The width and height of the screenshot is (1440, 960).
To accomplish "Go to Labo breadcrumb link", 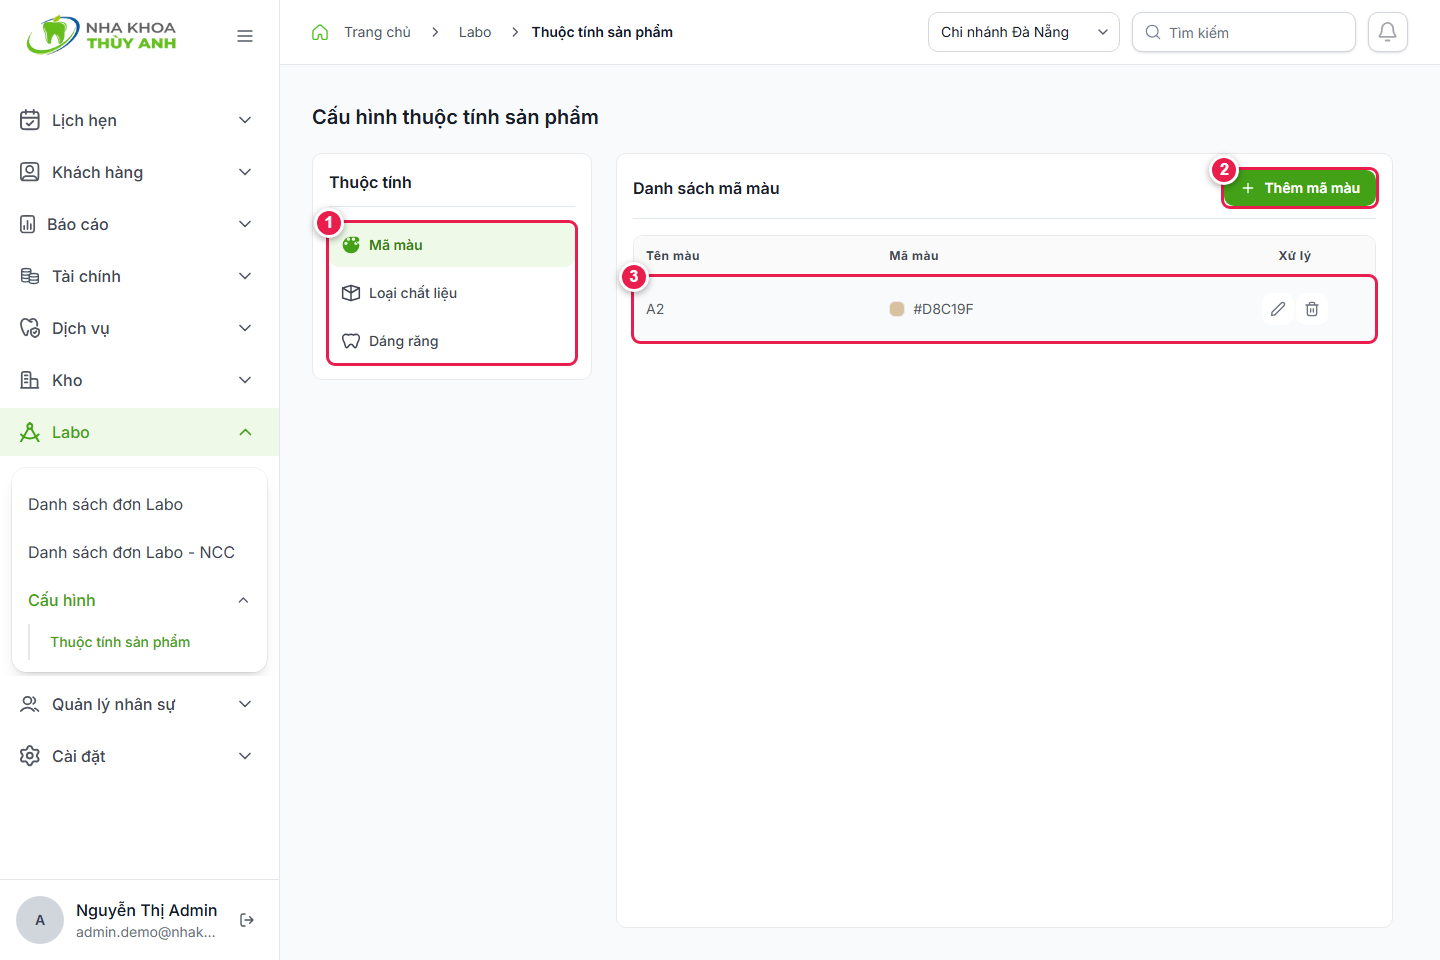I will 475,32.
